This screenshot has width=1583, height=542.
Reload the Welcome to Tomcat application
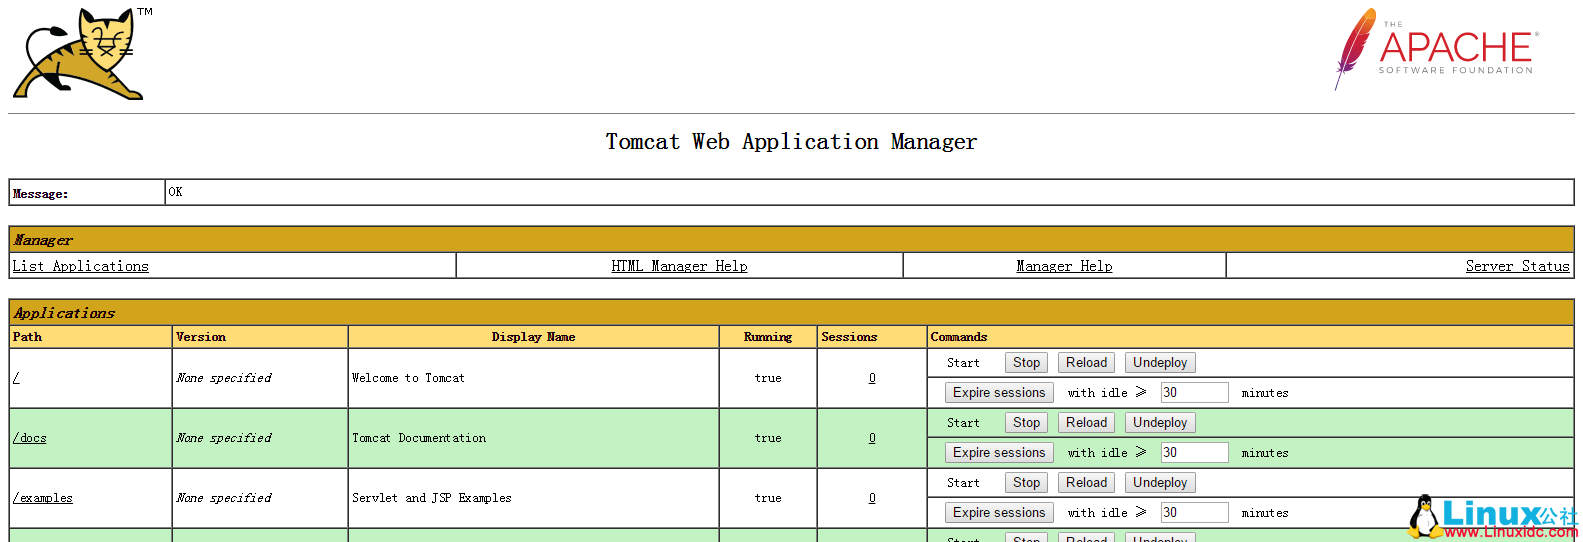pyautogui.click(x=1086, y=363)
